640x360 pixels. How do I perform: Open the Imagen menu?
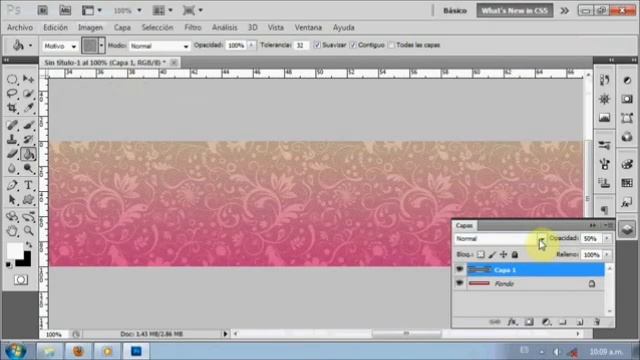click(90, 28)
